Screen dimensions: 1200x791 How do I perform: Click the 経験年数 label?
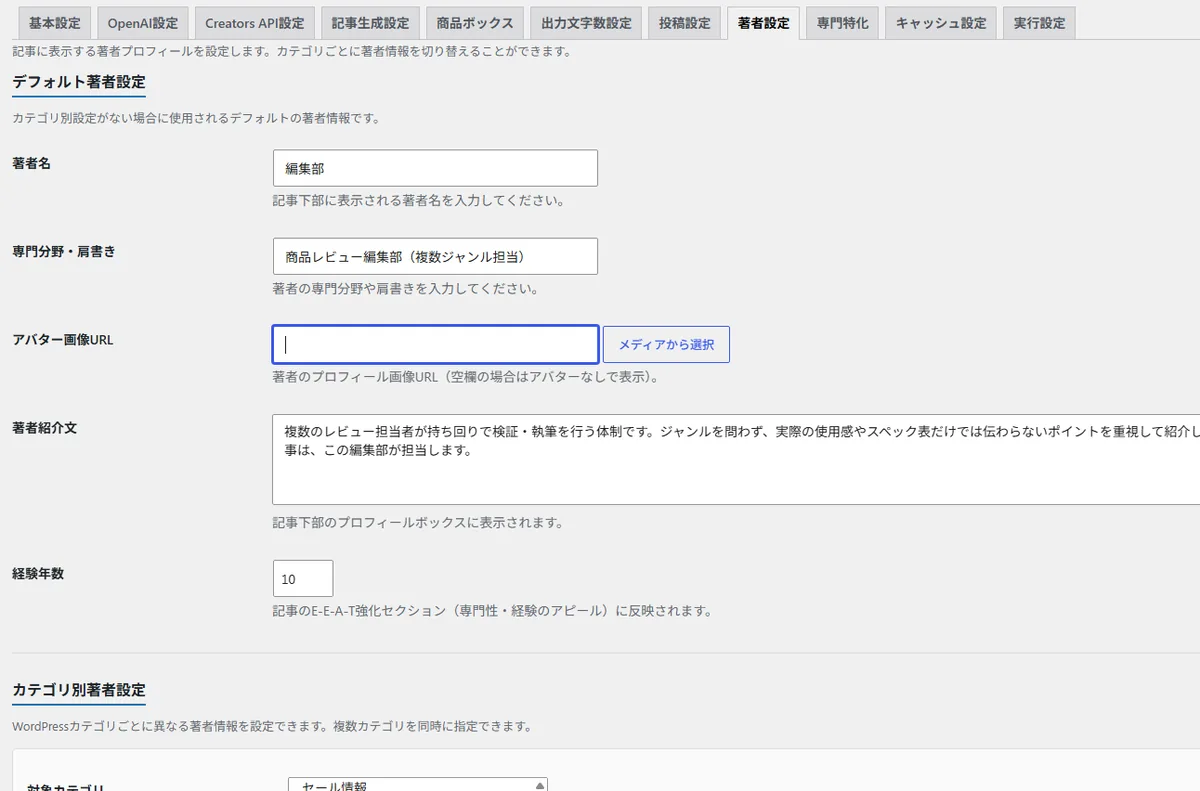[38, 573]
